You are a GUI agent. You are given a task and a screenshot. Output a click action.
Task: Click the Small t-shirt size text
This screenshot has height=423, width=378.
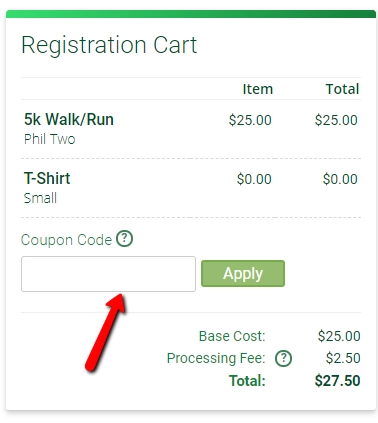click(x=40, y=198)
